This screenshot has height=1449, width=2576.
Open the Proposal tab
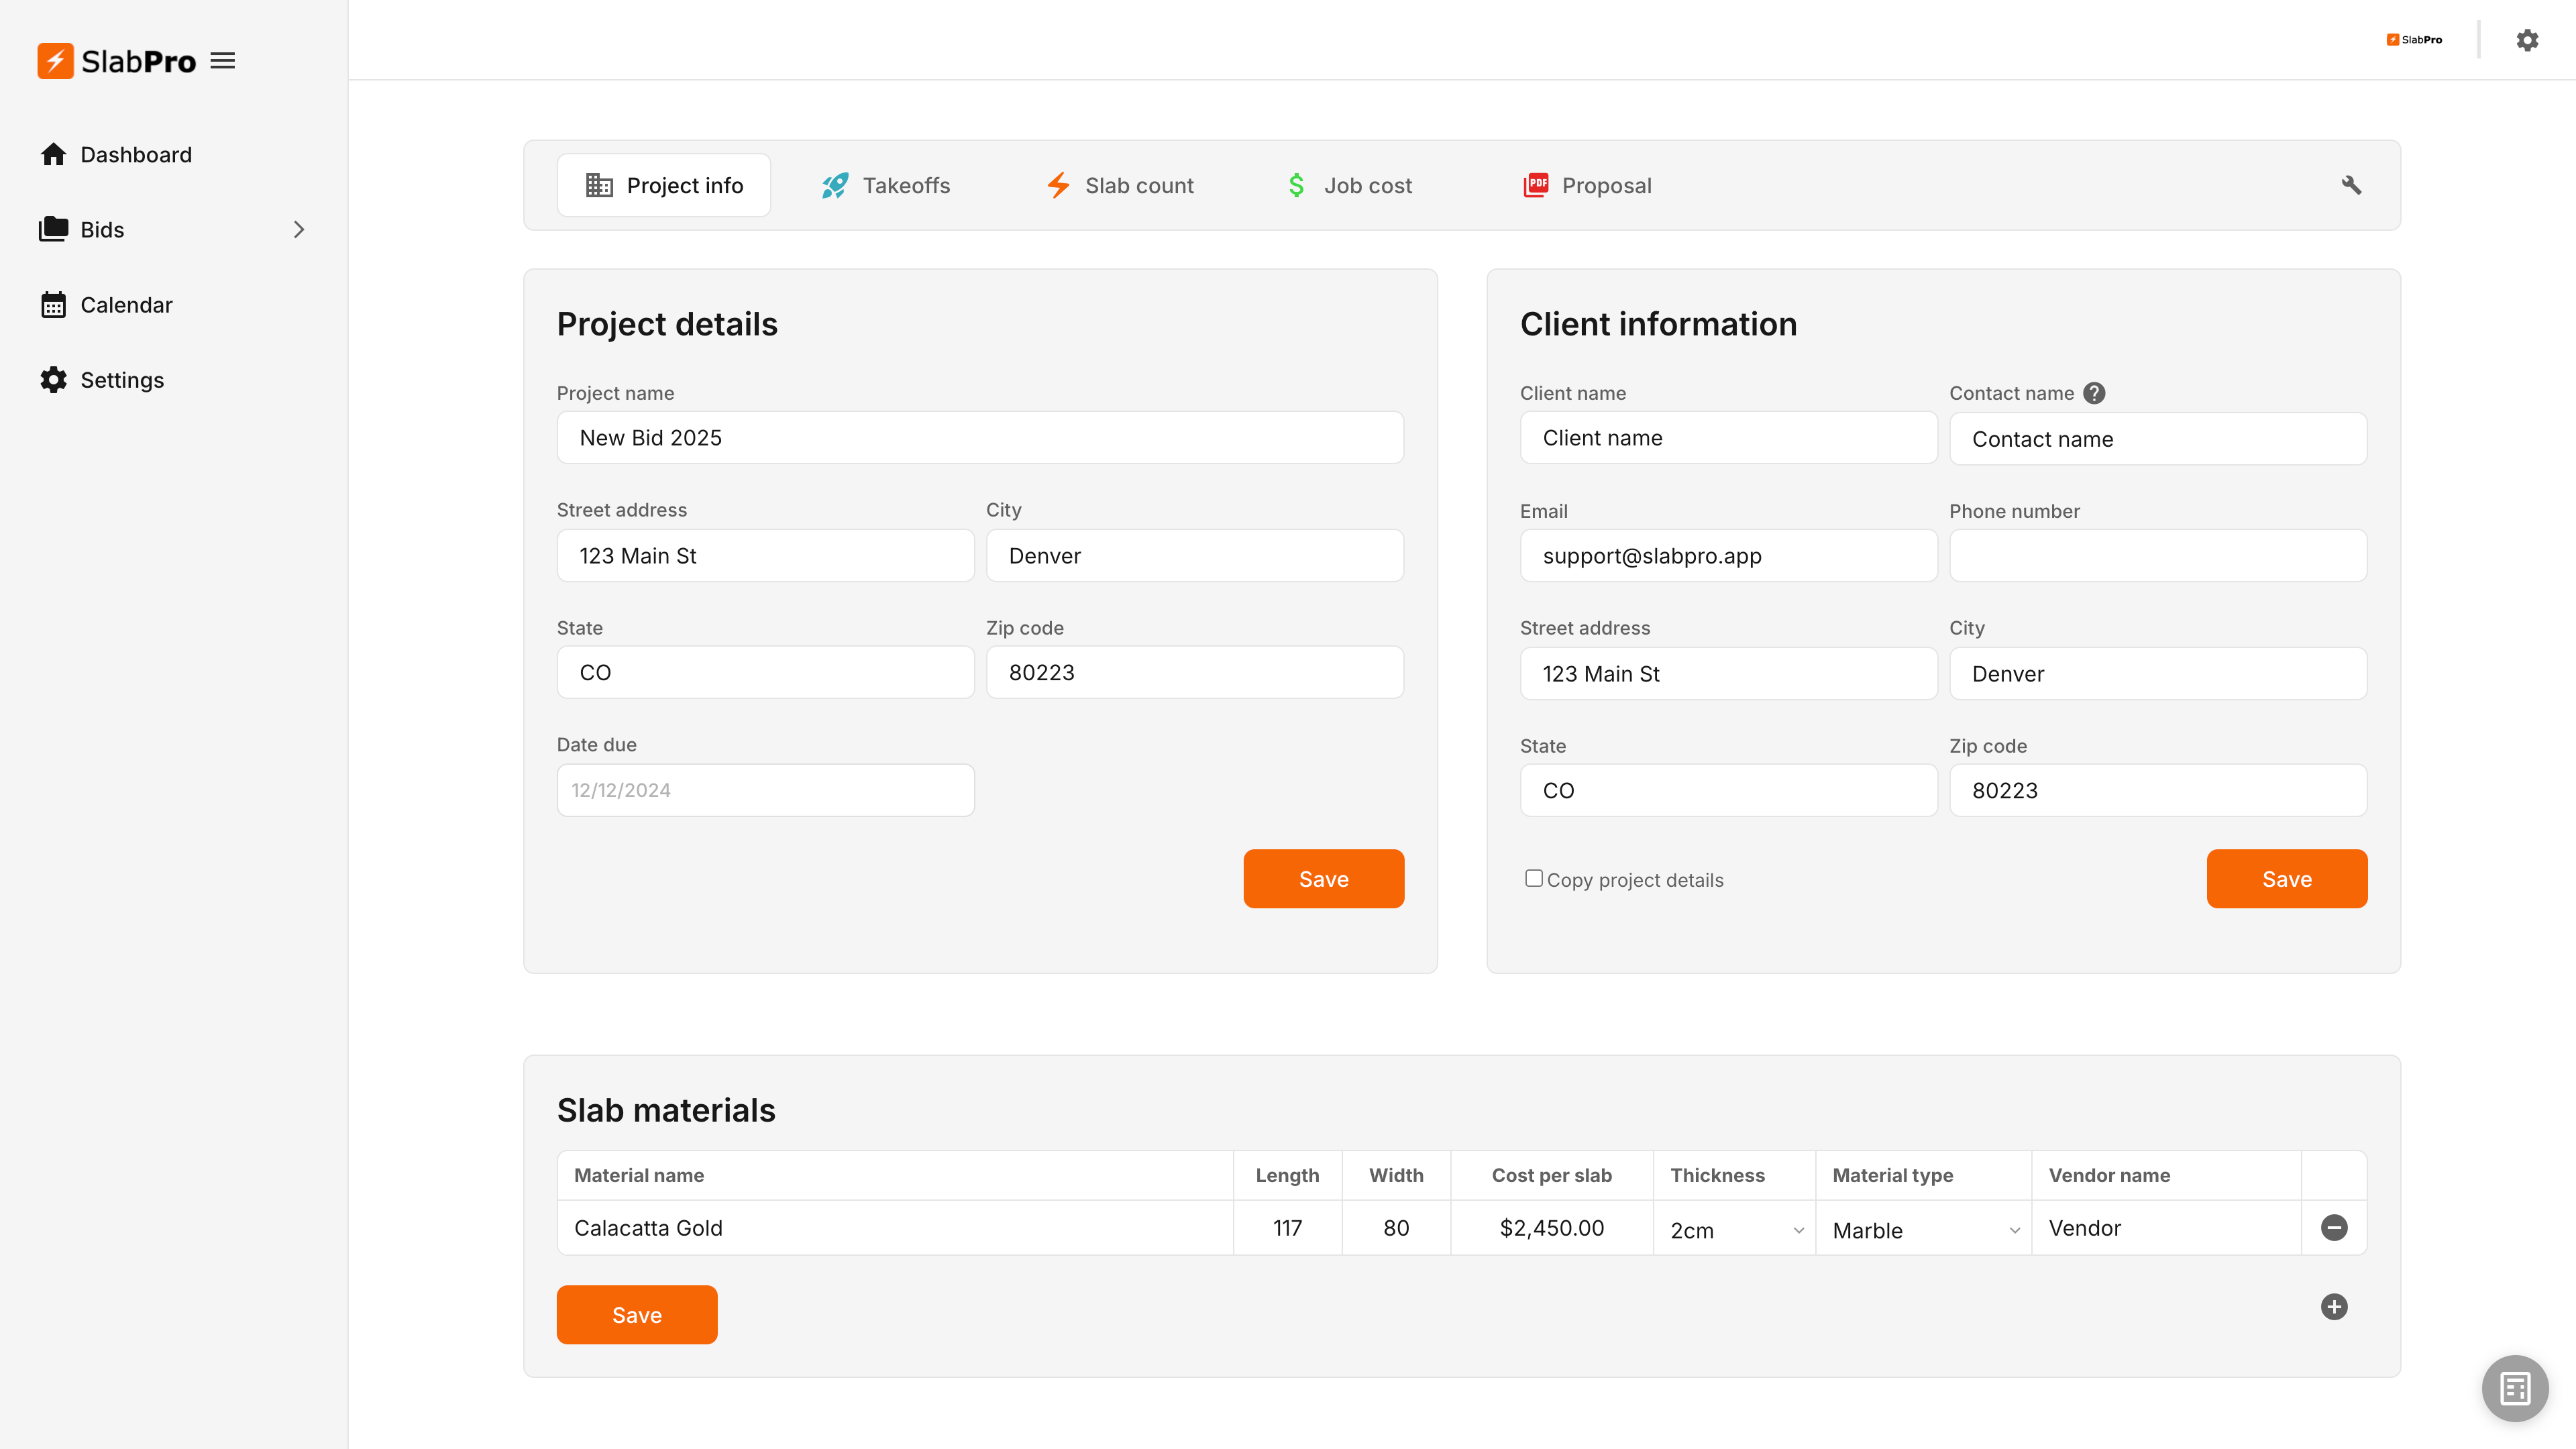coord(1587,185)
